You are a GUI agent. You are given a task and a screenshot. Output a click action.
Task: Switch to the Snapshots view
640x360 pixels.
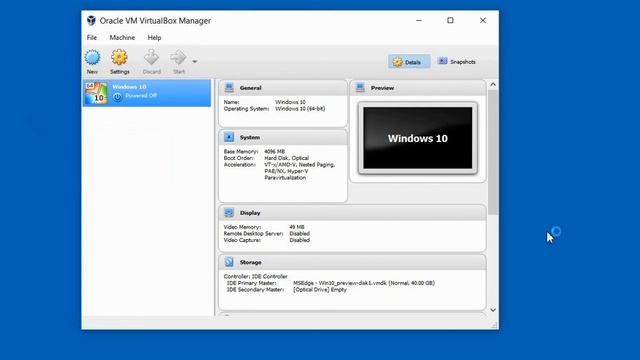click(x=457, y=62)
